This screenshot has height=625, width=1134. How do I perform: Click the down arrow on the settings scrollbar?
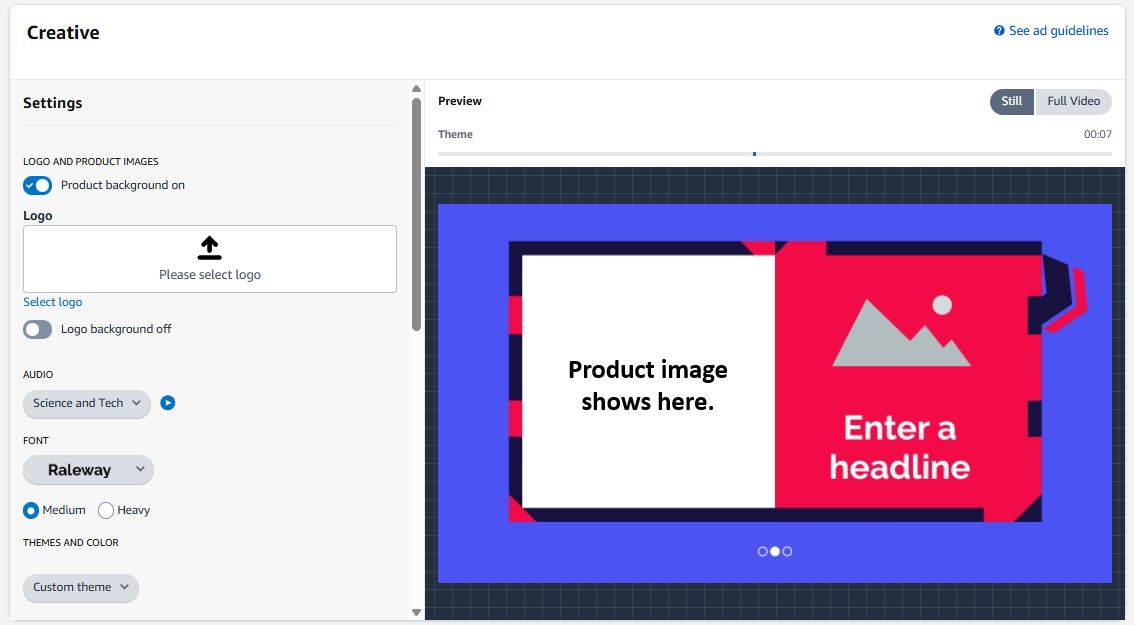[x=416, y=610]
